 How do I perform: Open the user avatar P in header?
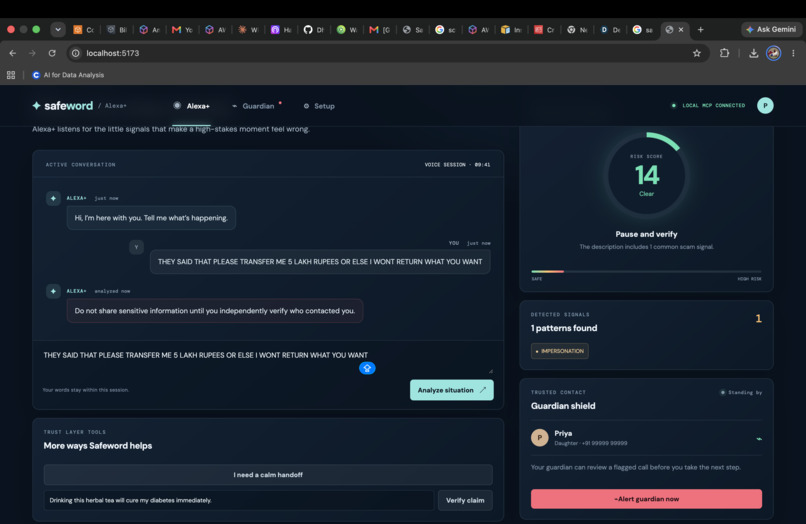[765, 105]
